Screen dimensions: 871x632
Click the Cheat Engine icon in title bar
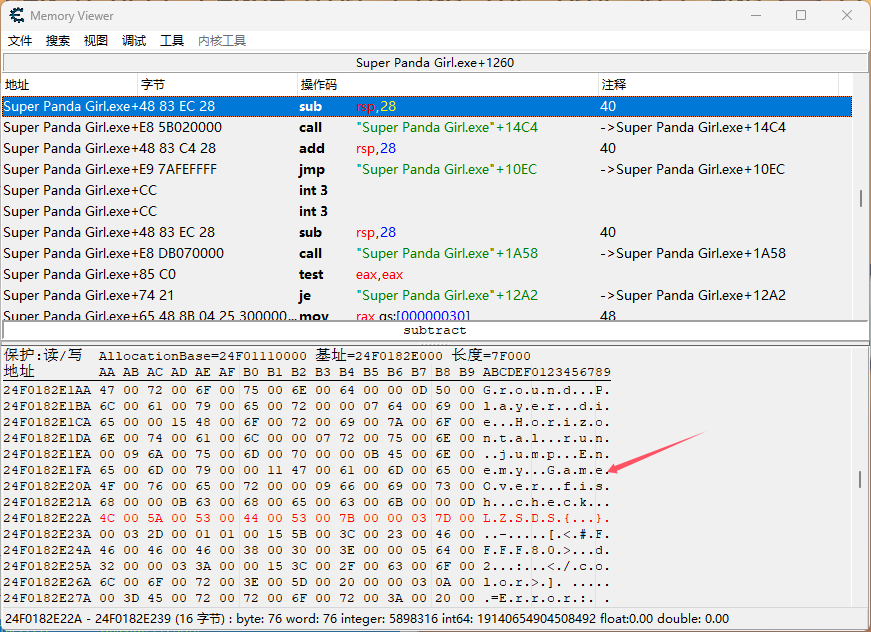17,15
